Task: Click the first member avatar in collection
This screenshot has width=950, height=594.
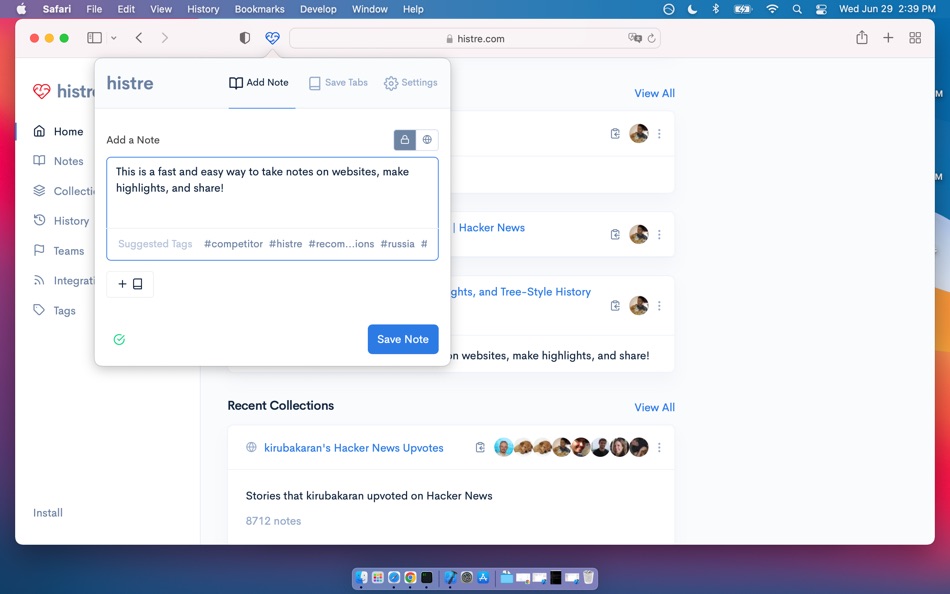Action: pyautogui.click(x=503, y=447)
